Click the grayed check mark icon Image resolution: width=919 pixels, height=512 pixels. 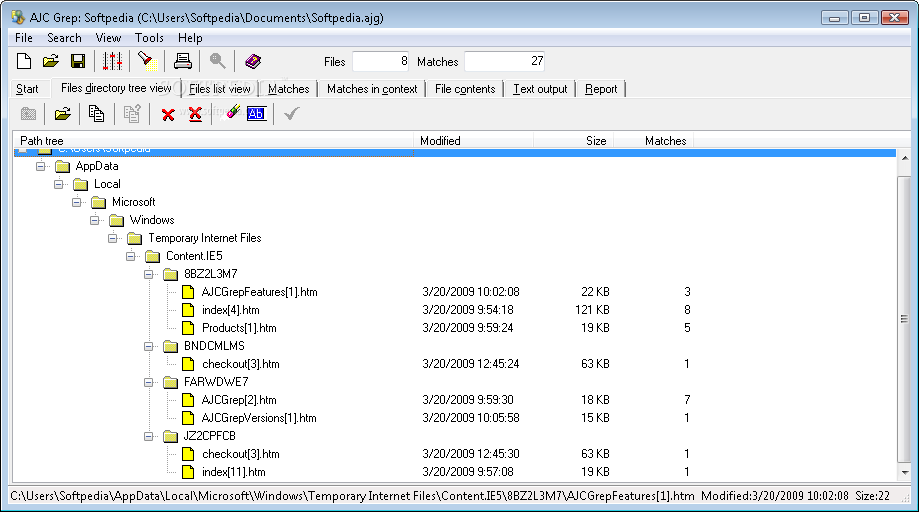(x=291, y=114)
